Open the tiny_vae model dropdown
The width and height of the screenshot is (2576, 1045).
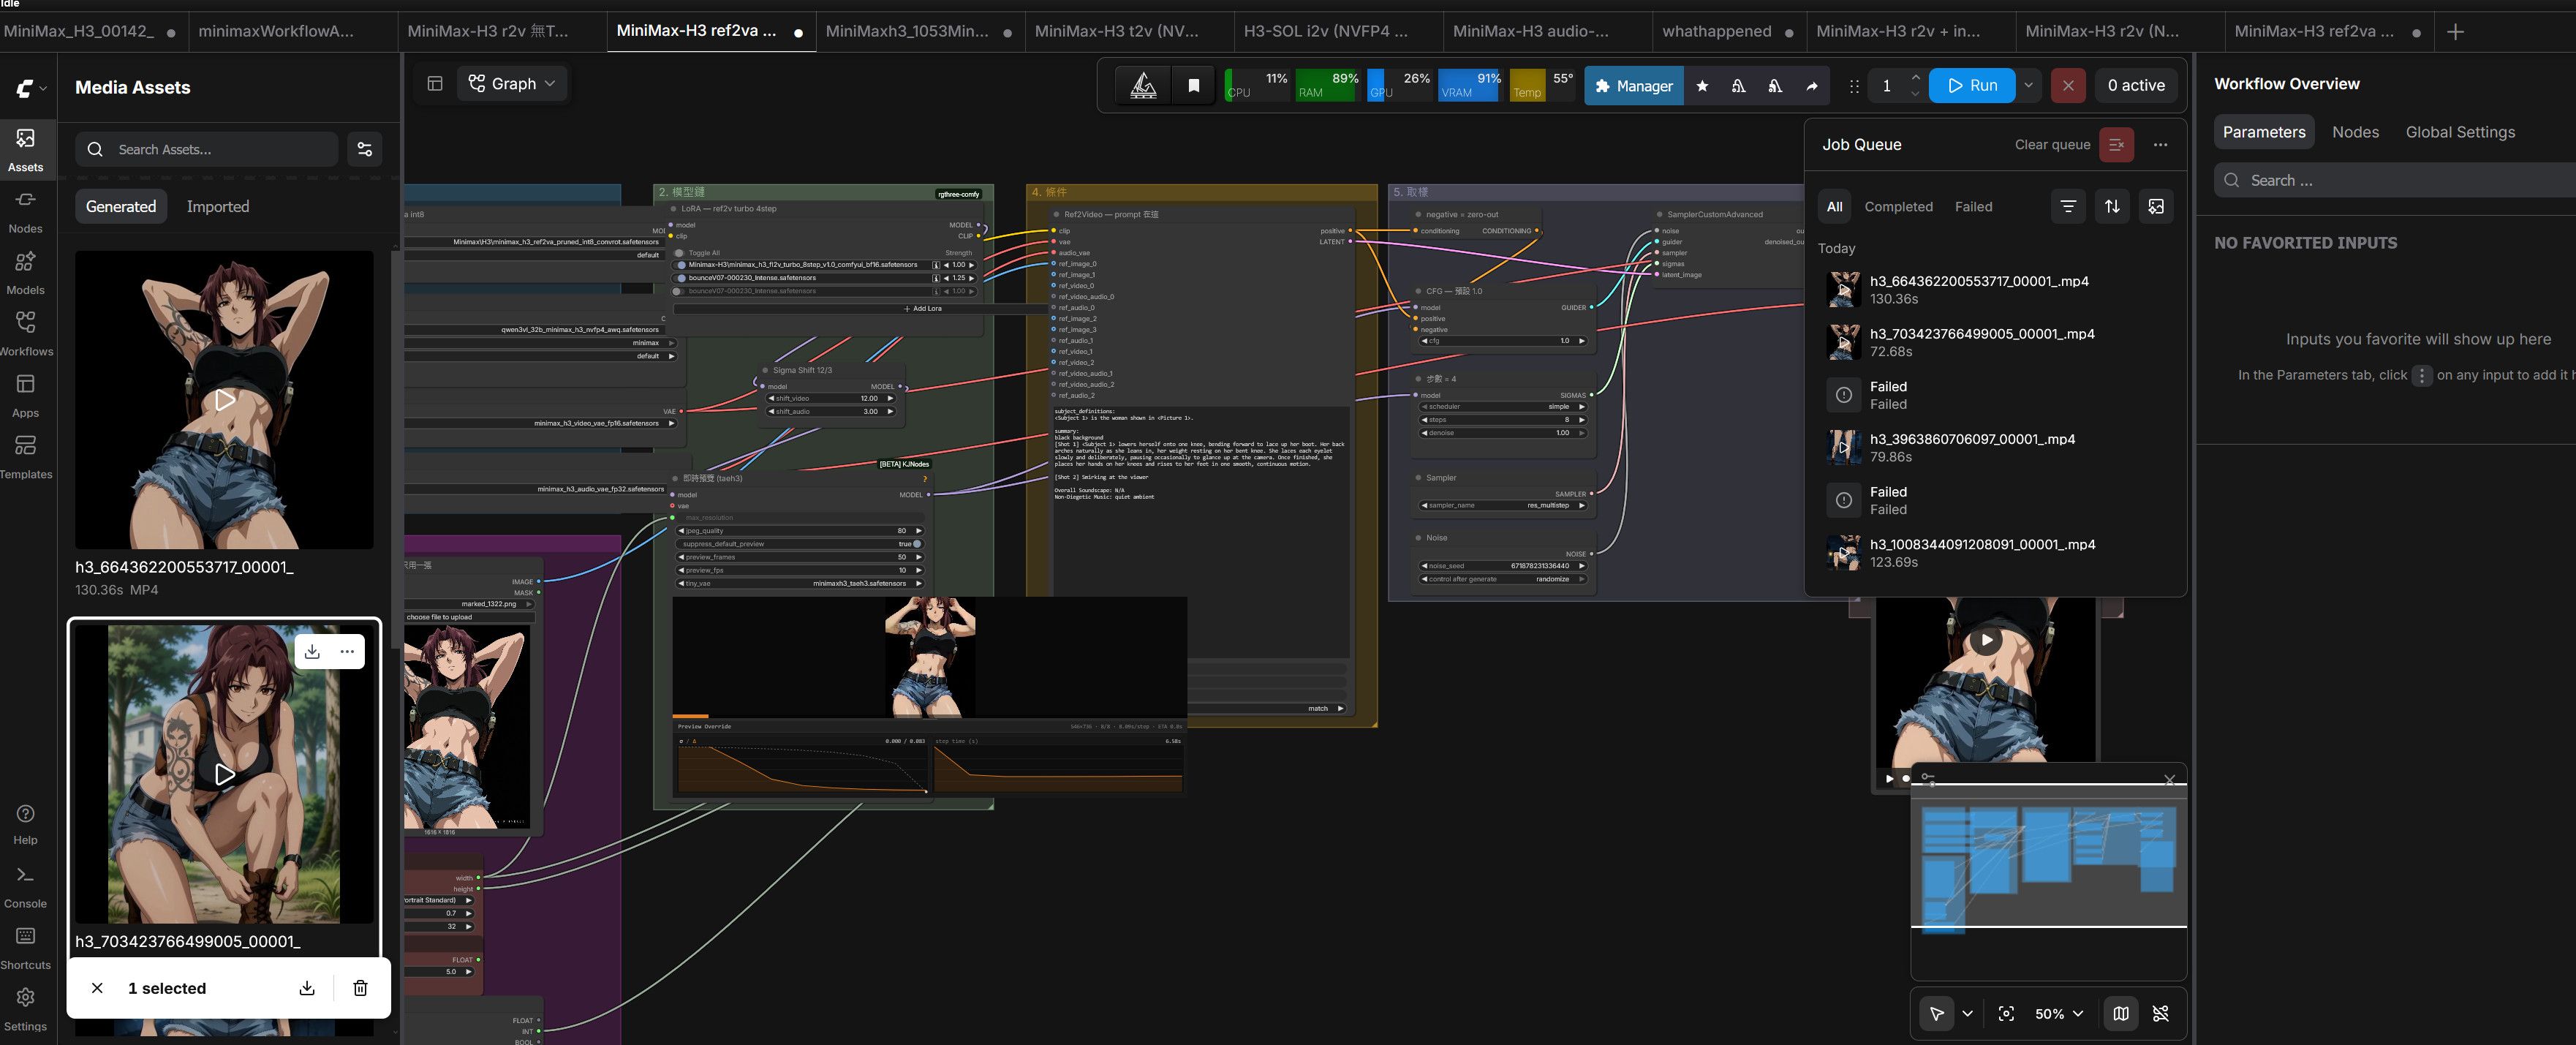pyautogui.click(x=800, y=583)
